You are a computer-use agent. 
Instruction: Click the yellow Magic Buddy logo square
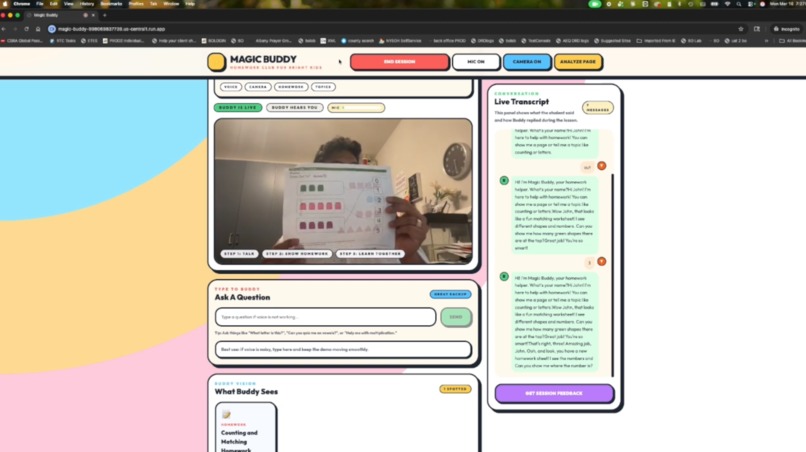[x=216, y=62]
